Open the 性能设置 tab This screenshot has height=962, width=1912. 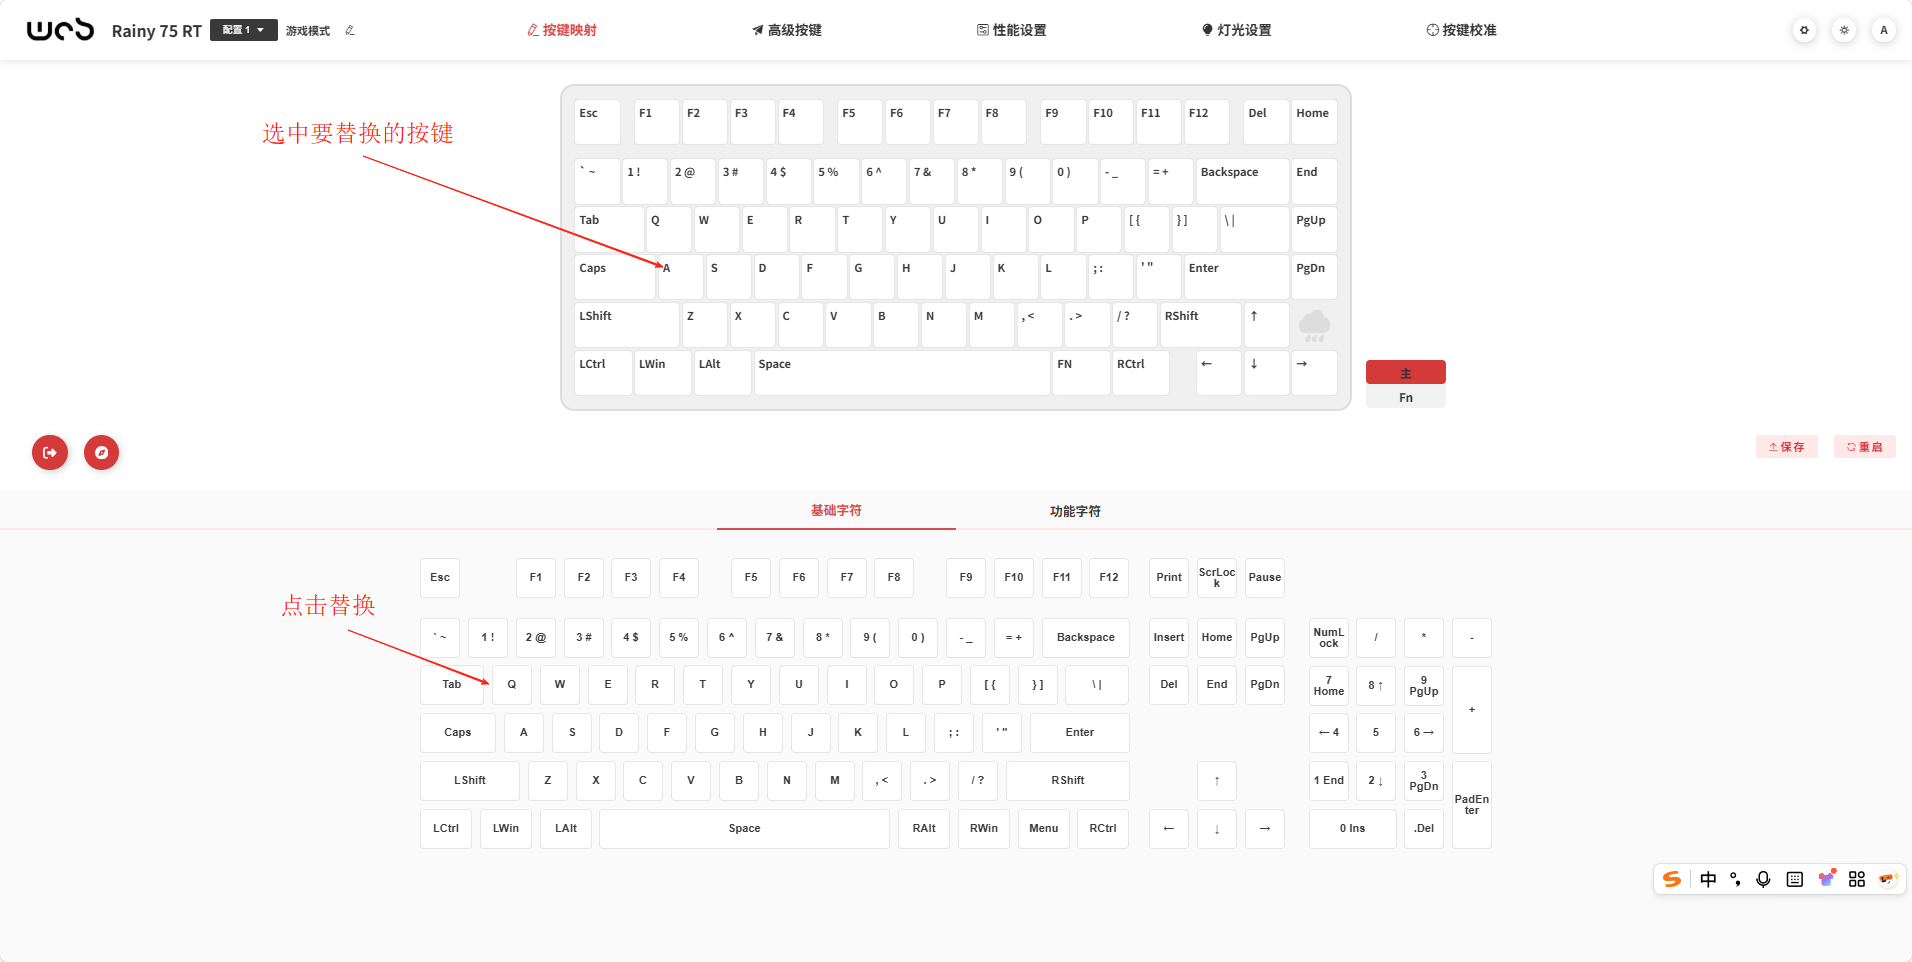pyautogui.click(x=1012, y=30)
